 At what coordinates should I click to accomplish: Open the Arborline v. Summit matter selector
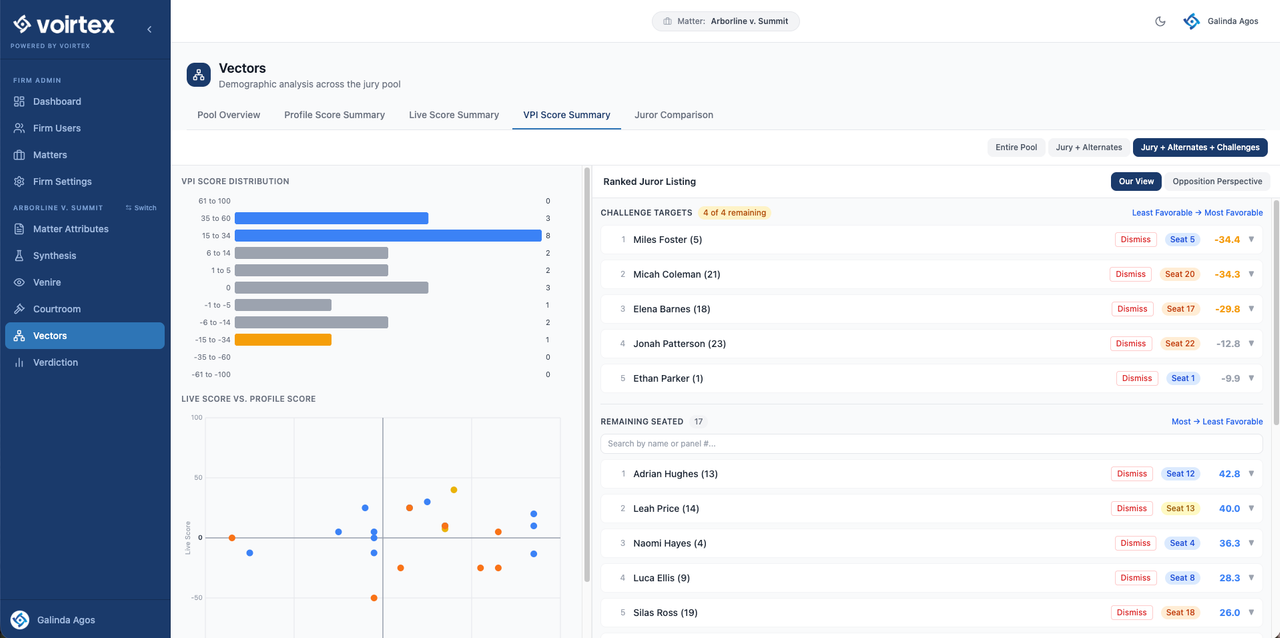(x=726, y=21)
